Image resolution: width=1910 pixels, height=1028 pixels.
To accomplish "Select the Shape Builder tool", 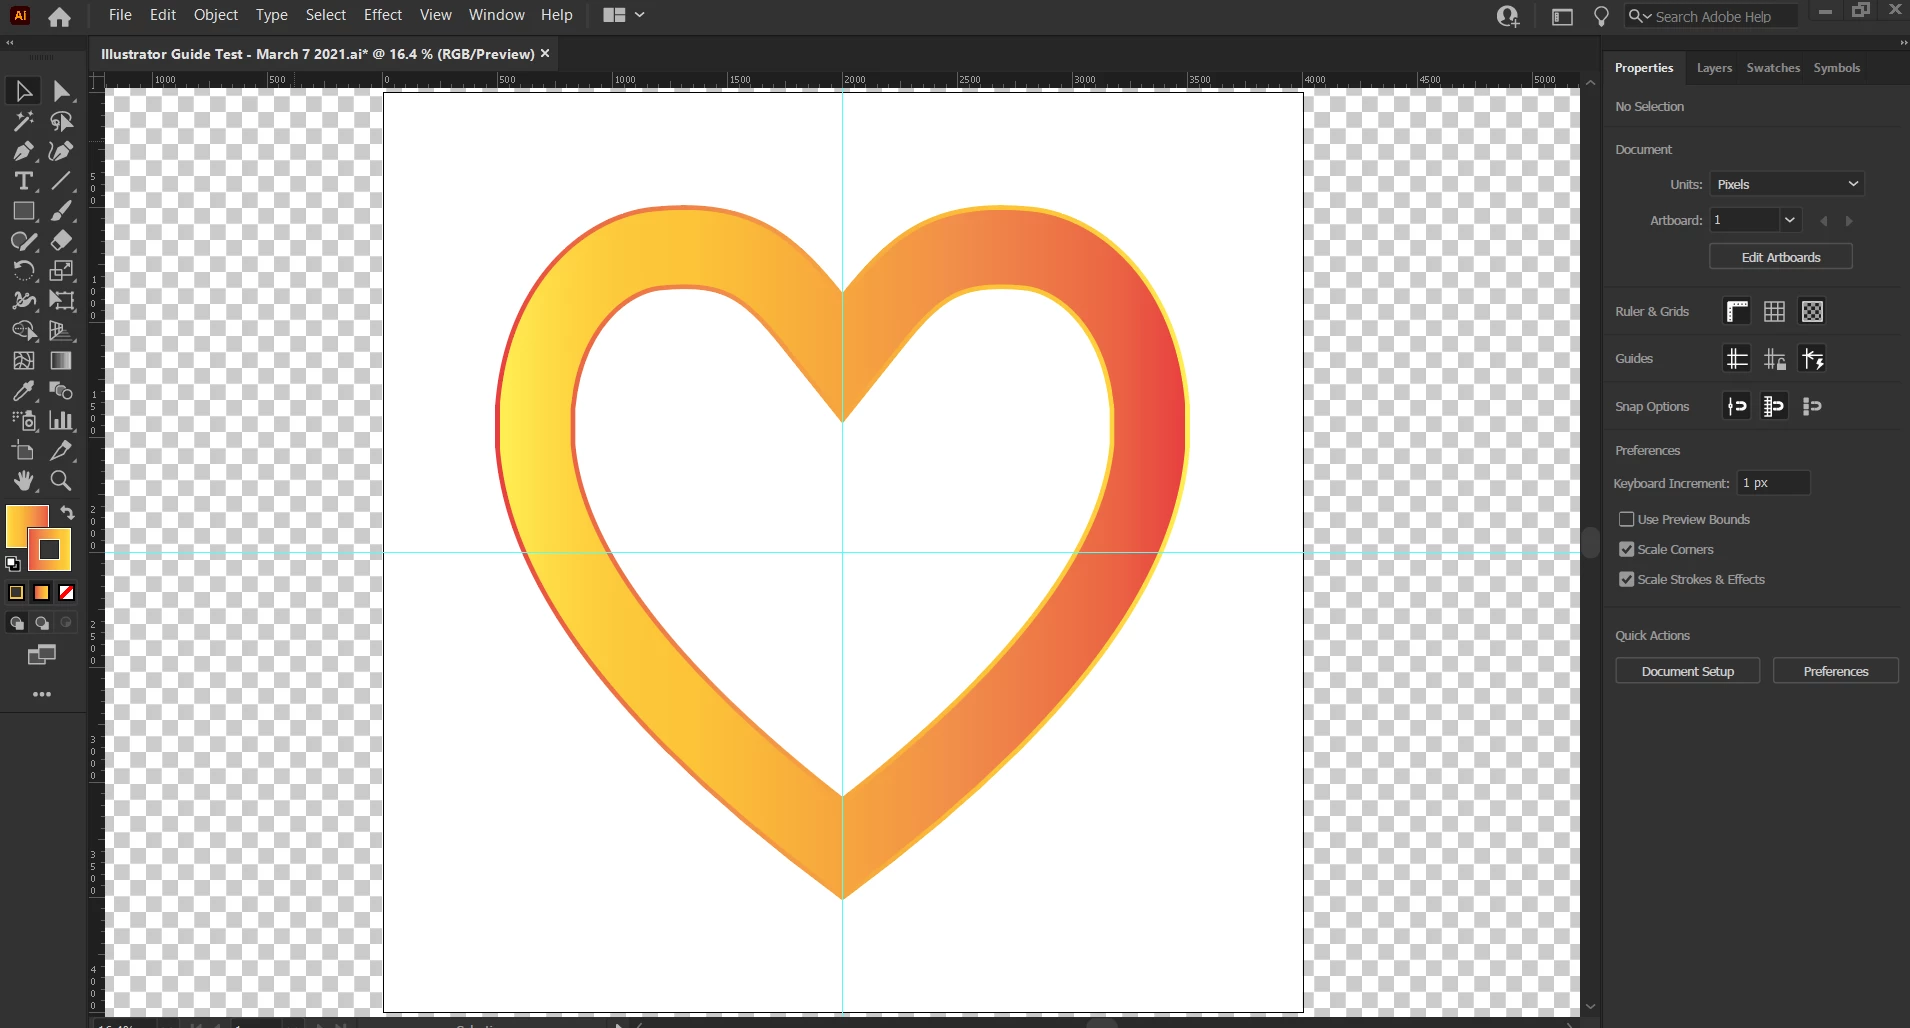I will [24, 331].
